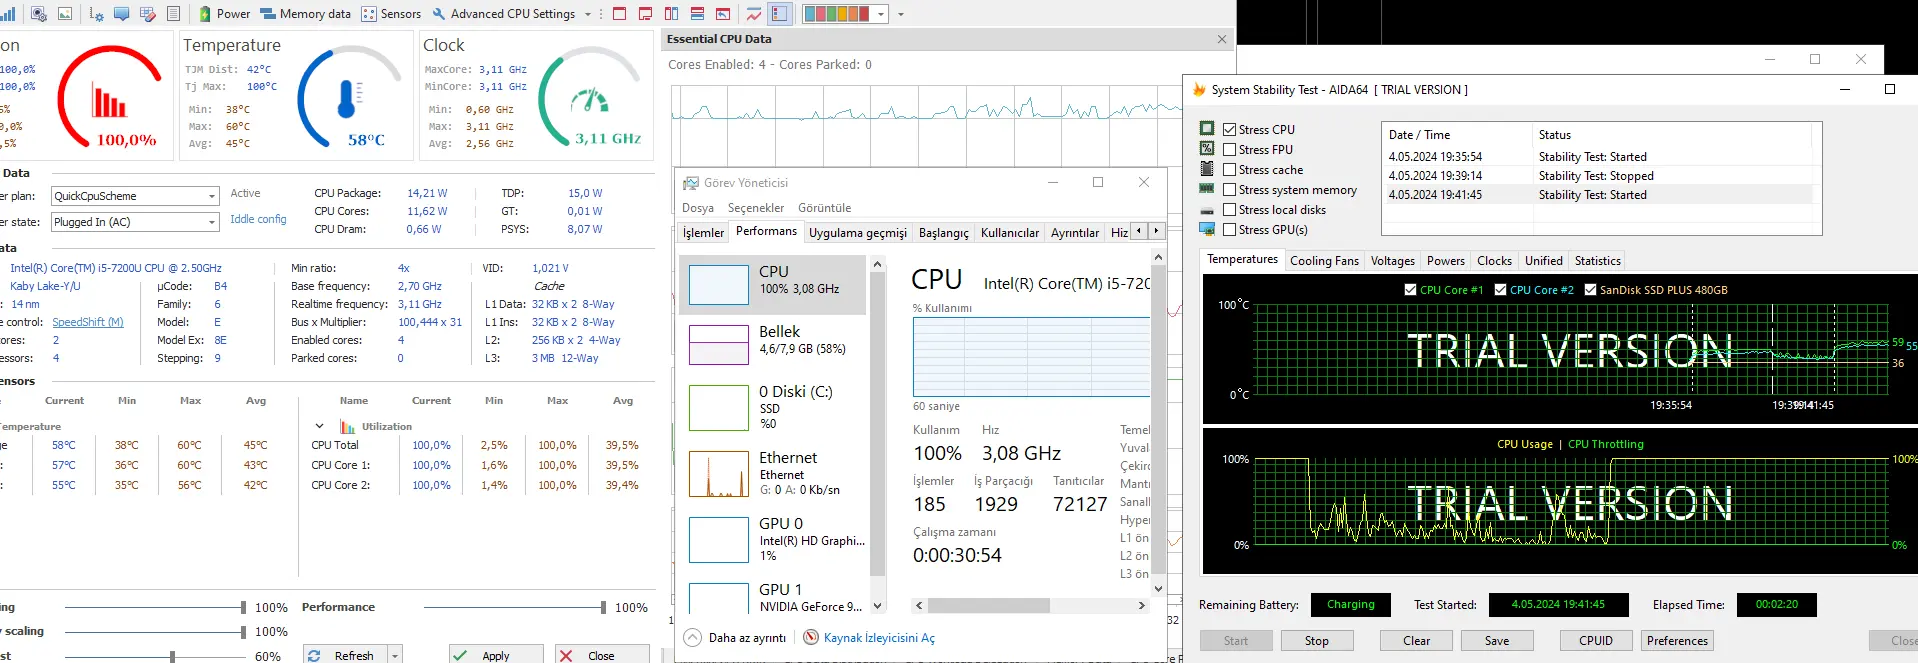Switch to Cooling Fans tab in AIDA64
Viewport: 1918px width, 663px height.
pyautogui.click(x=1324, y=260)
